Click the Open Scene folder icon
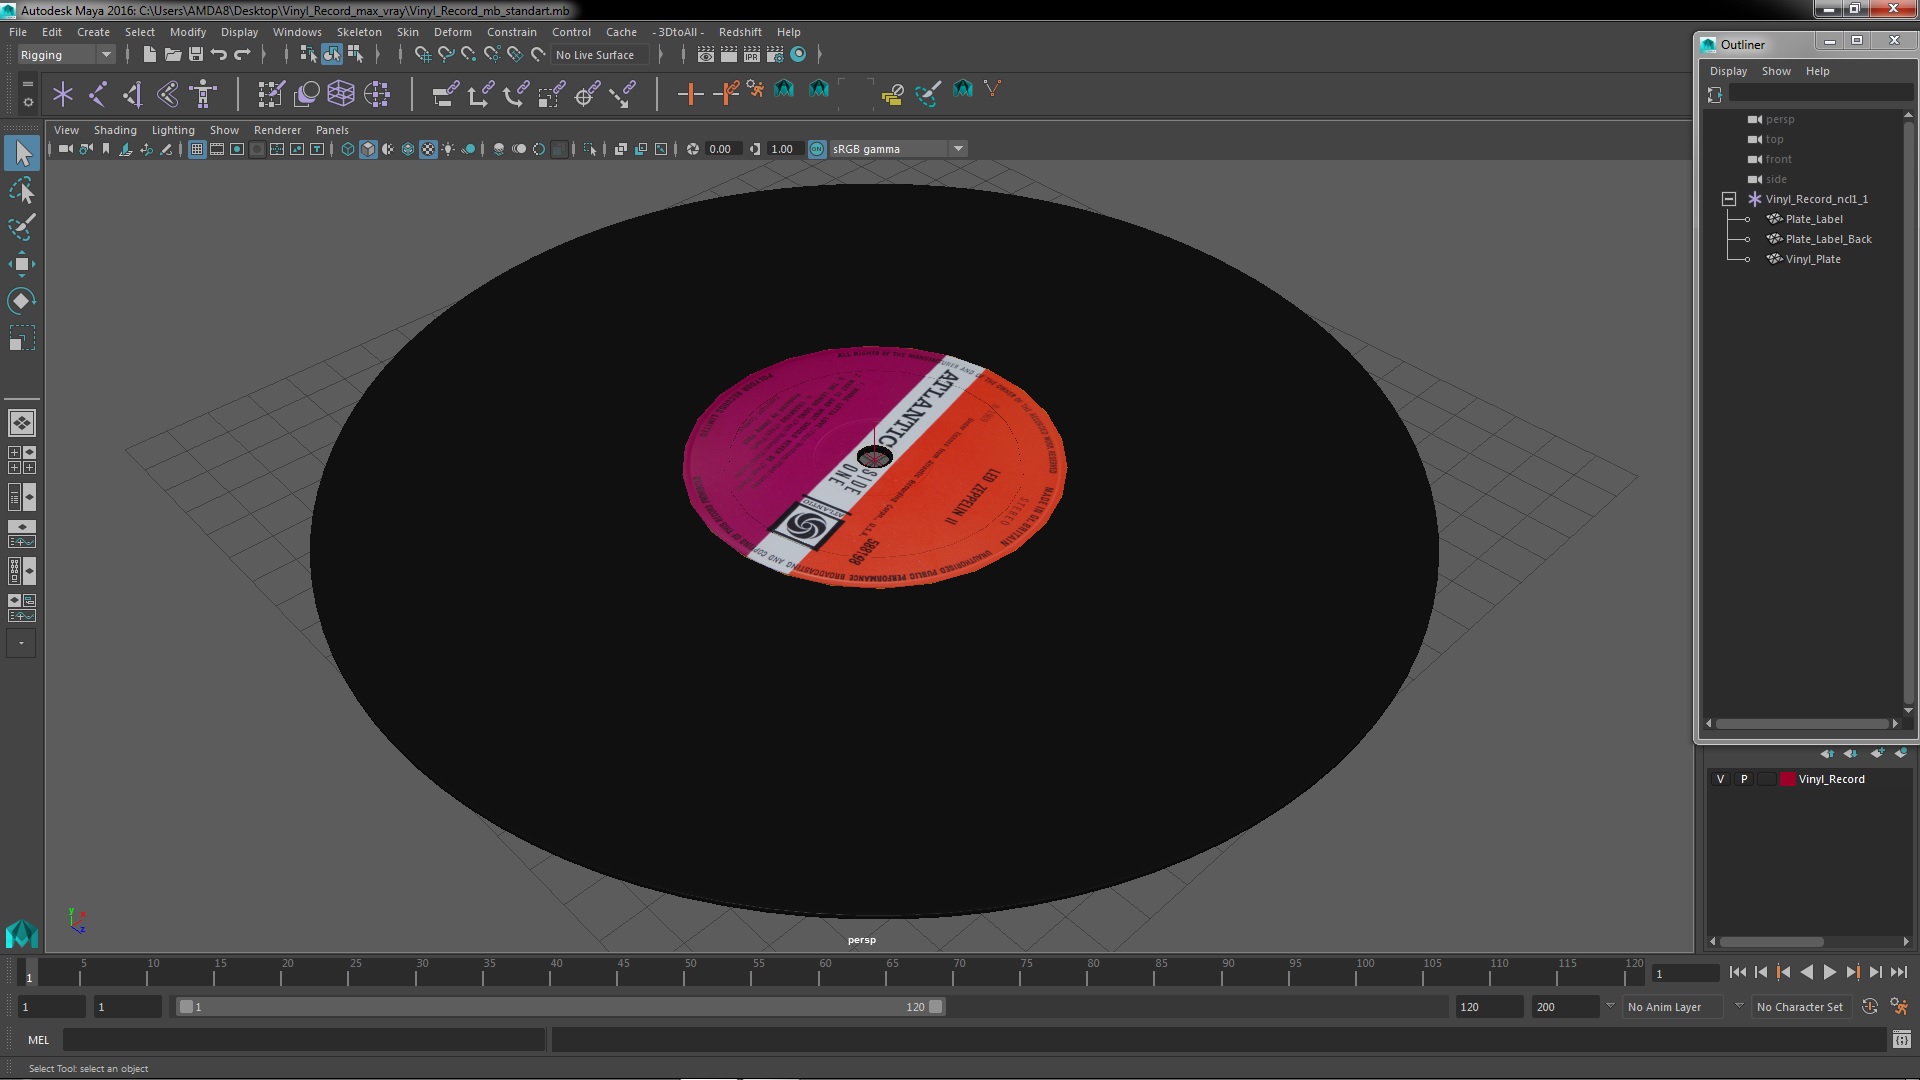This screenshot has height=1080, width=1920. pos(172,54)
